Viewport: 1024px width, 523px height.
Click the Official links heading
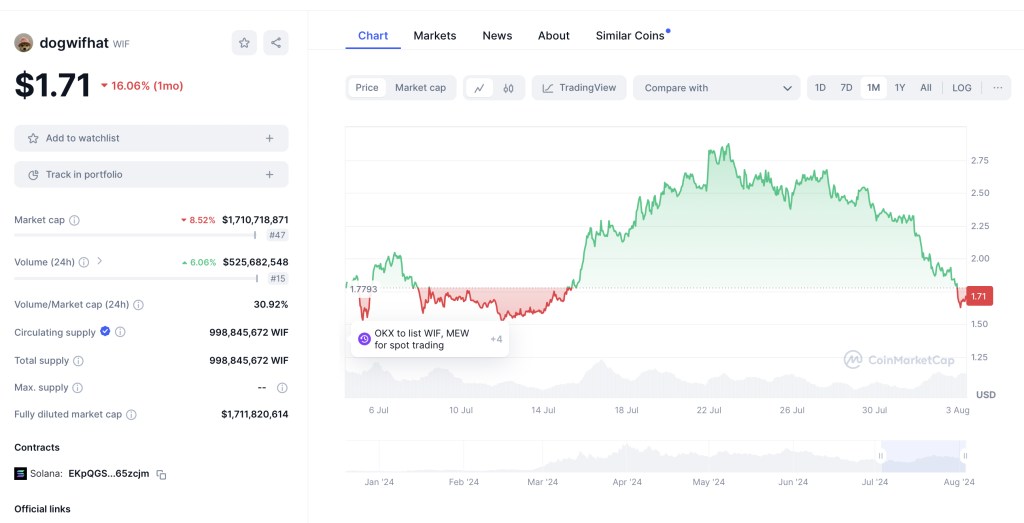tap(42, 509)
